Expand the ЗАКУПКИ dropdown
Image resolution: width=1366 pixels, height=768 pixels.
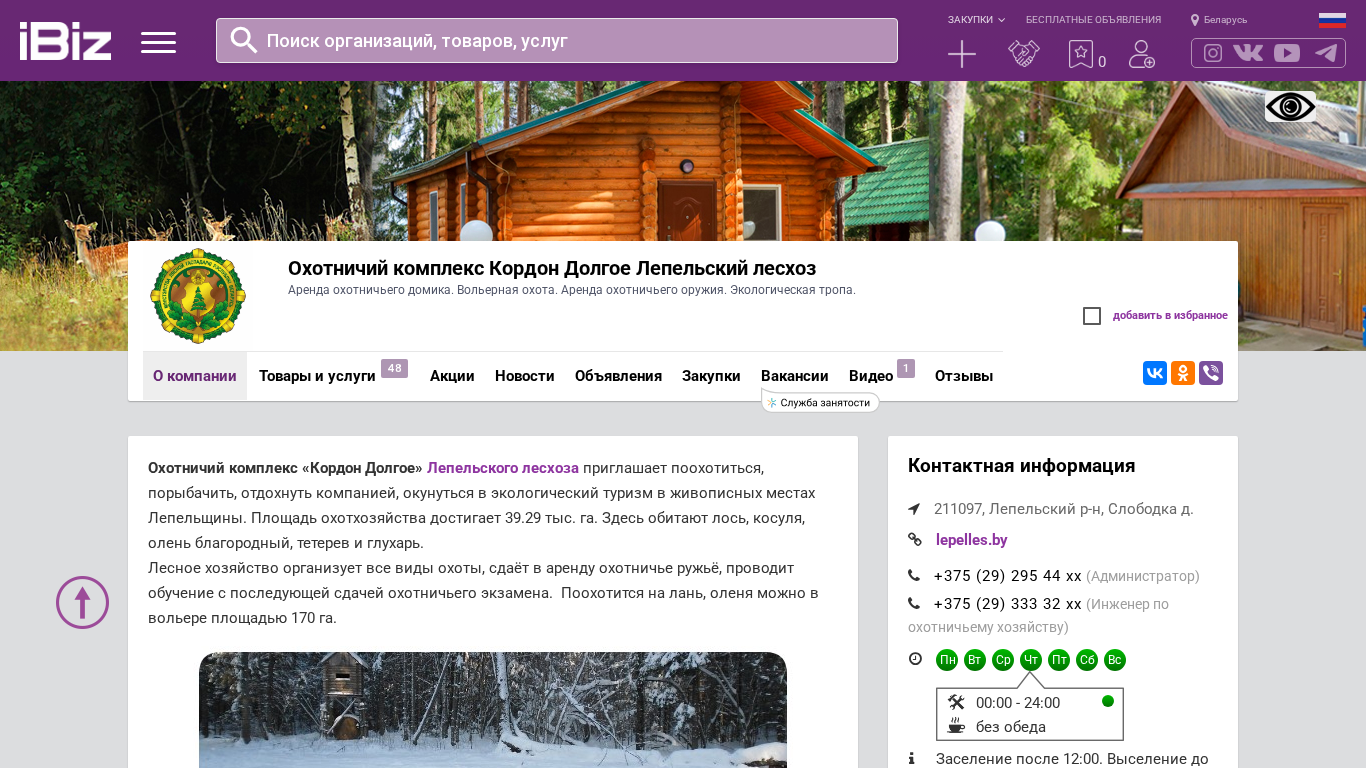point(976,20)
